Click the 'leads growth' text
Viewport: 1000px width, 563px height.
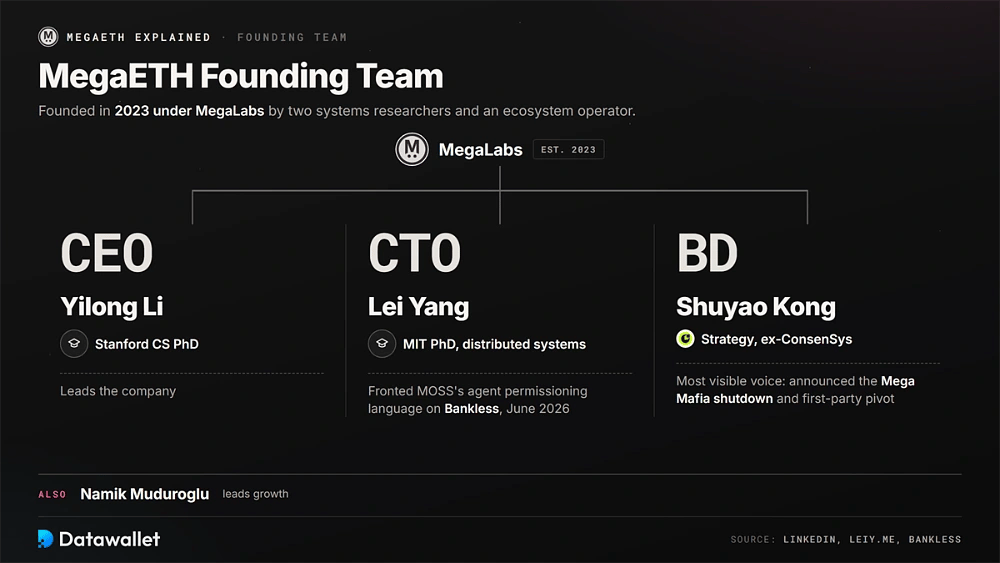255,494
